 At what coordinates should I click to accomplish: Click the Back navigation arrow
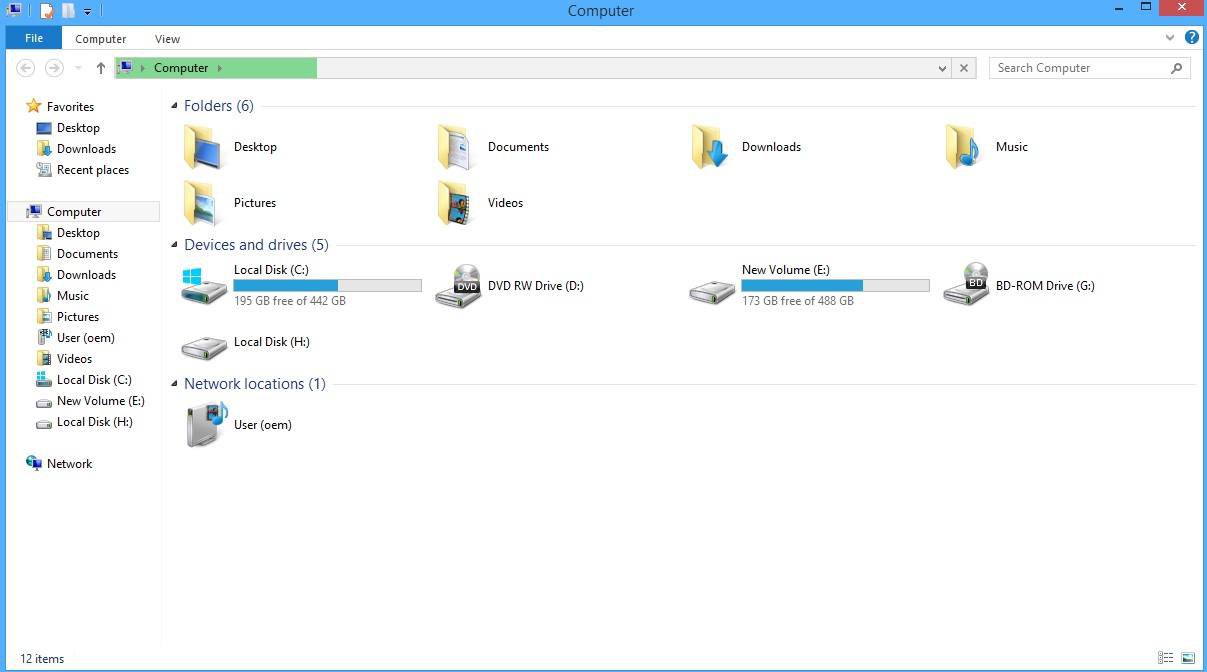26,68
